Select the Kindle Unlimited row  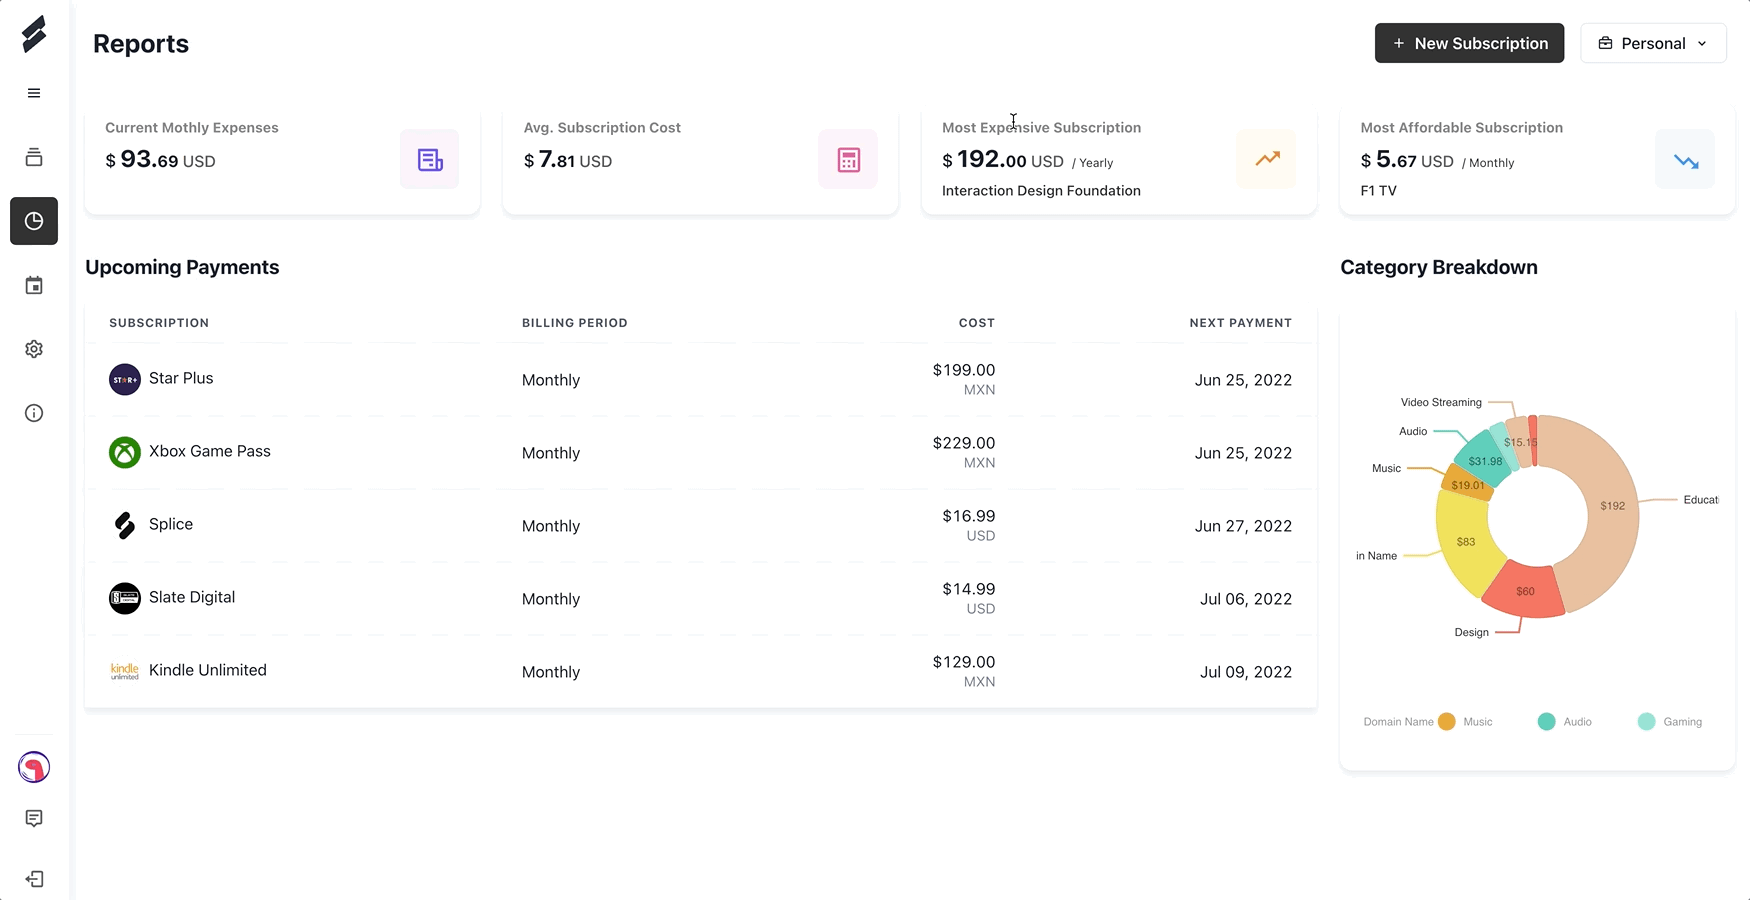point(700,671)
